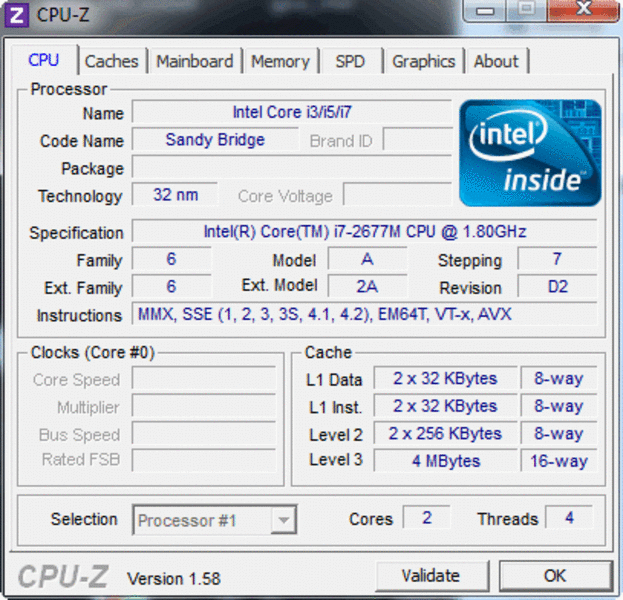Click the empty Multiplier field
This screenshot has height=600, width=623.
204,406
